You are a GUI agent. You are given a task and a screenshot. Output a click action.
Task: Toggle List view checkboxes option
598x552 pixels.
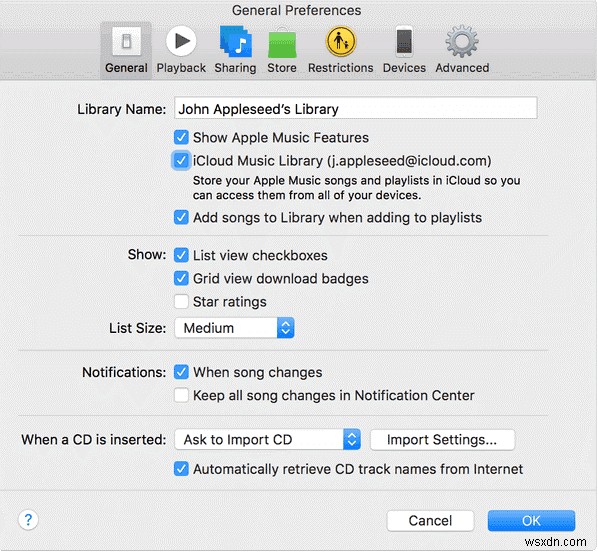tap(181, 255)
